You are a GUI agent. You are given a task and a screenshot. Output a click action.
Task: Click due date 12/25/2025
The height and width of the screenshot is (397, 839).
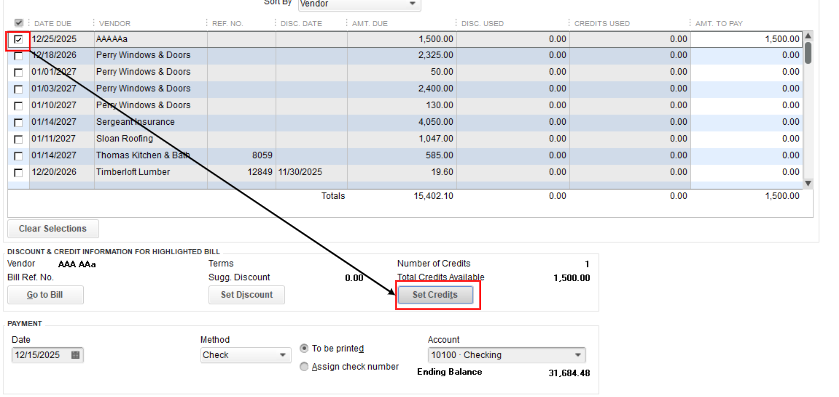pyautogui.click(x=54, y=39)
